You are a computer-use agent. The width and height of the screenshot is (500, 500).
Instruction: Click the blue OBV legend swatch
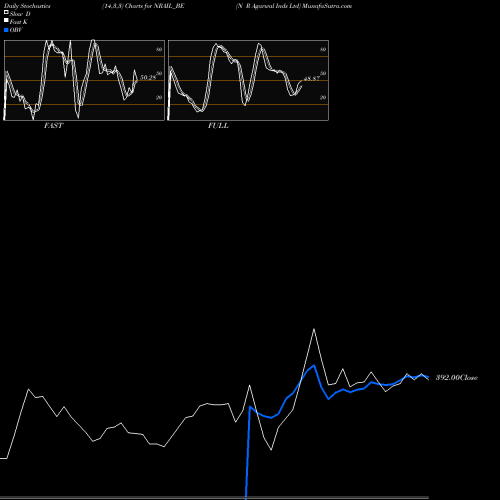point(6,30)
